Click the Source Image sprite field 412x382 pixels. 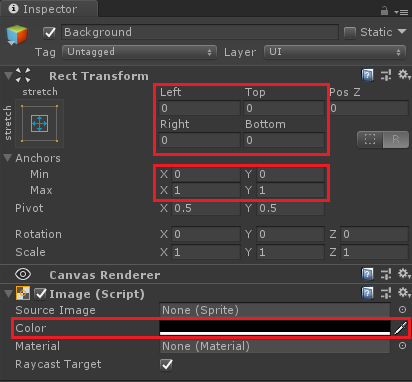(275, 310)
